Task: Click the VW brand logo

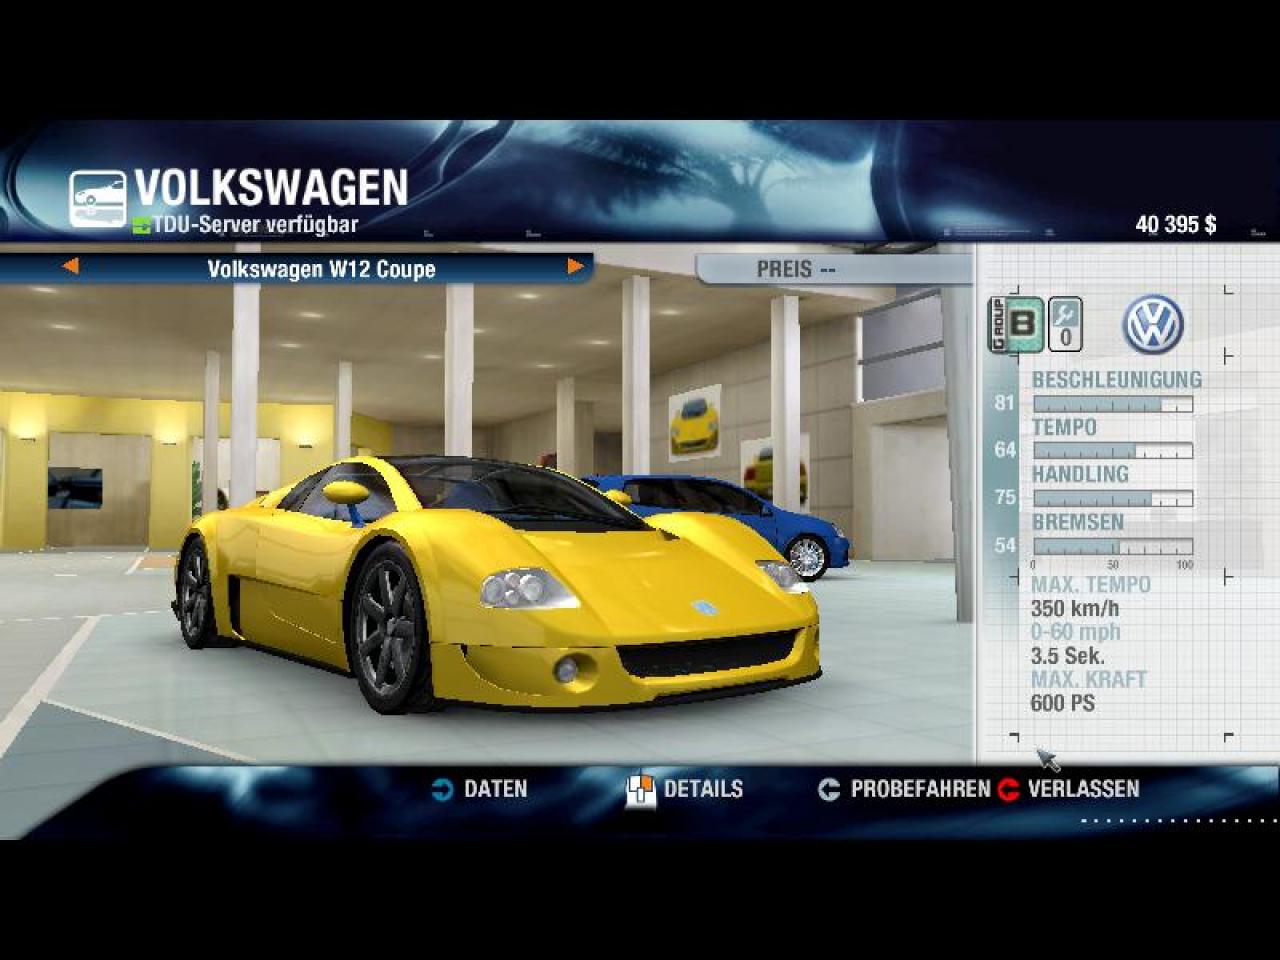Action: pyautogui.click(x=1152, y=324)
